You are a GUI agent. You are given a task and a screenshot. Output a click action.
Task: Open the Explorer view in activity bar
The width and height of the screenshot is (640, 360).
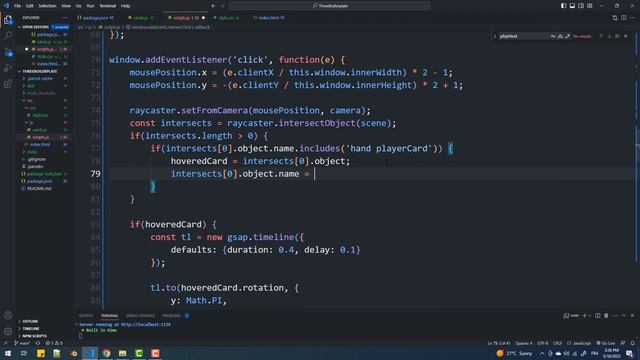point(8,20)
